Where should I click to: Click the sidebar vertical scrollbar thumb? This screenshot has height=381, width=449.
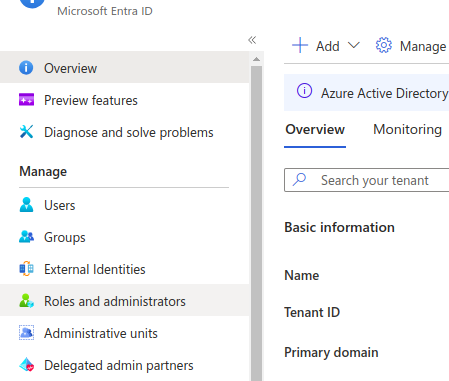pyautogui.click(x=256, y=223)
